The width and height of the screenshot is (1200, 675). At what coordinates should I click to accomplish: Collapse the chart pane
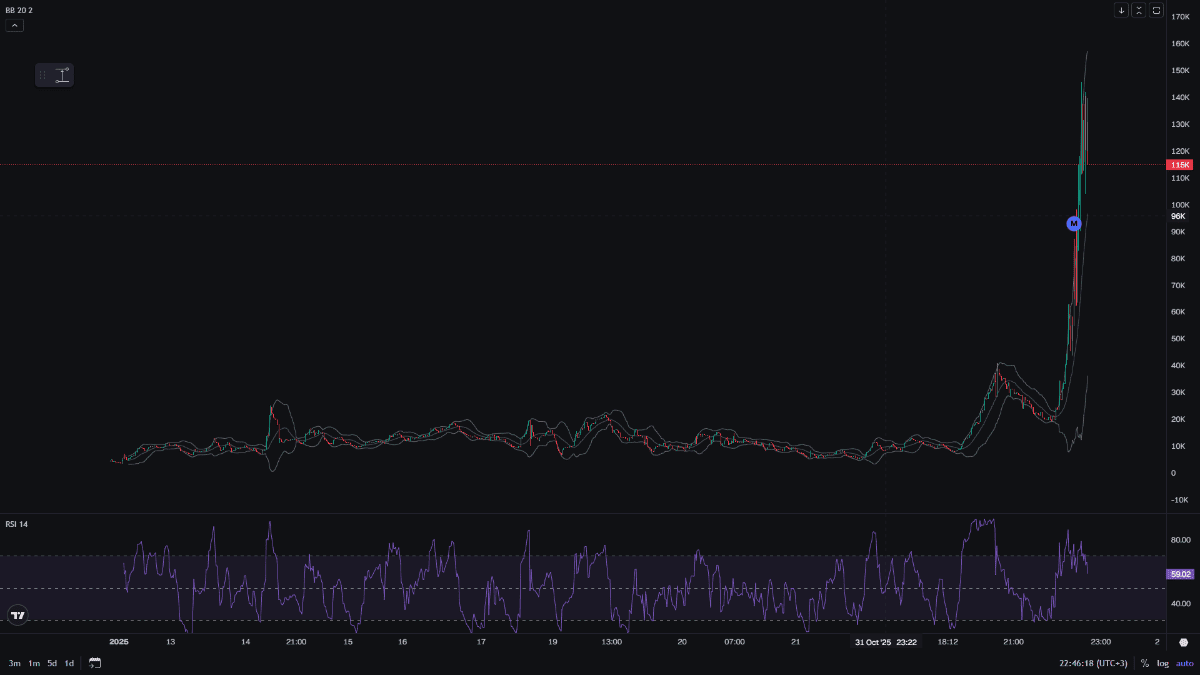click(1138, 10)
